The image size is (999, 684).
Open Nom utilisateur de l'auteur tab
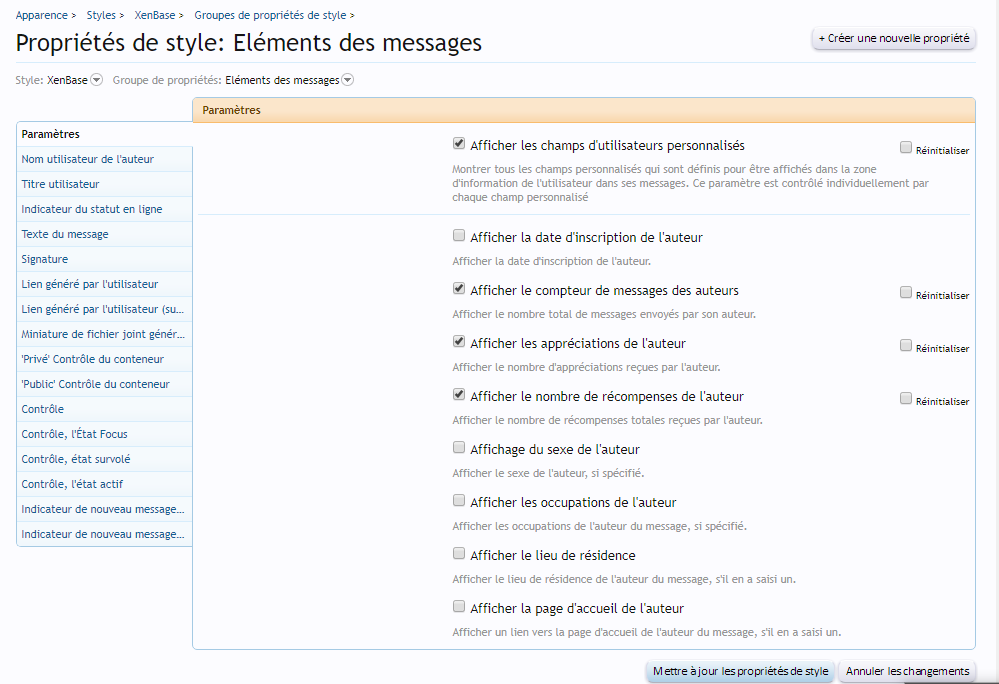[x=87, y=159]
